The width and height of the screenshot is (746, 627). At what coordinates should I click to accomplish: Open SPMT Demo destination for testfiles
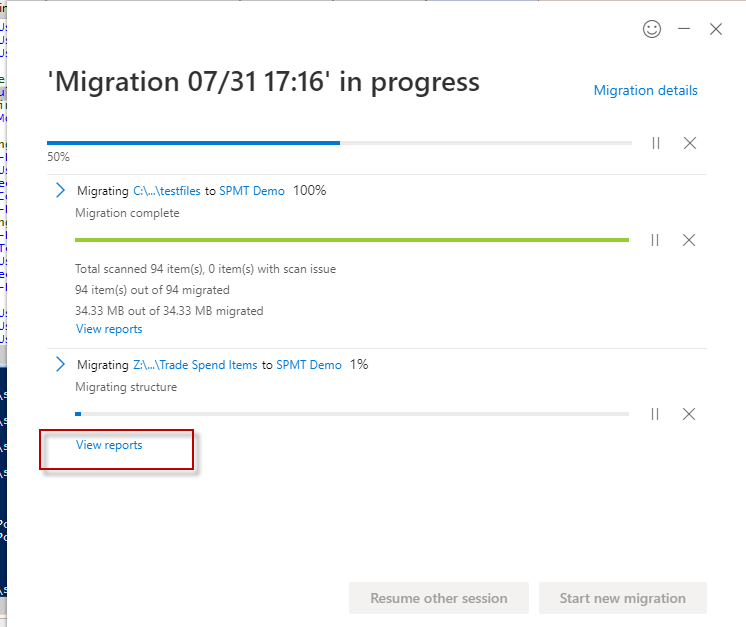point(252,190)
